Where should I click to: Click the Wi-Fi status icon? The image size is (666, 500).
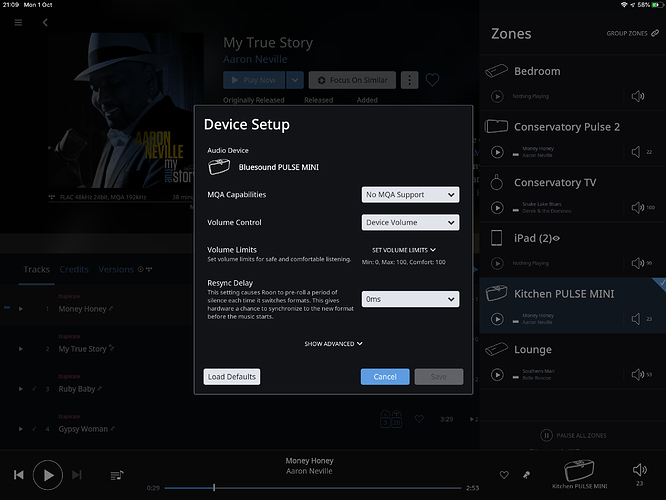point(624,5)
